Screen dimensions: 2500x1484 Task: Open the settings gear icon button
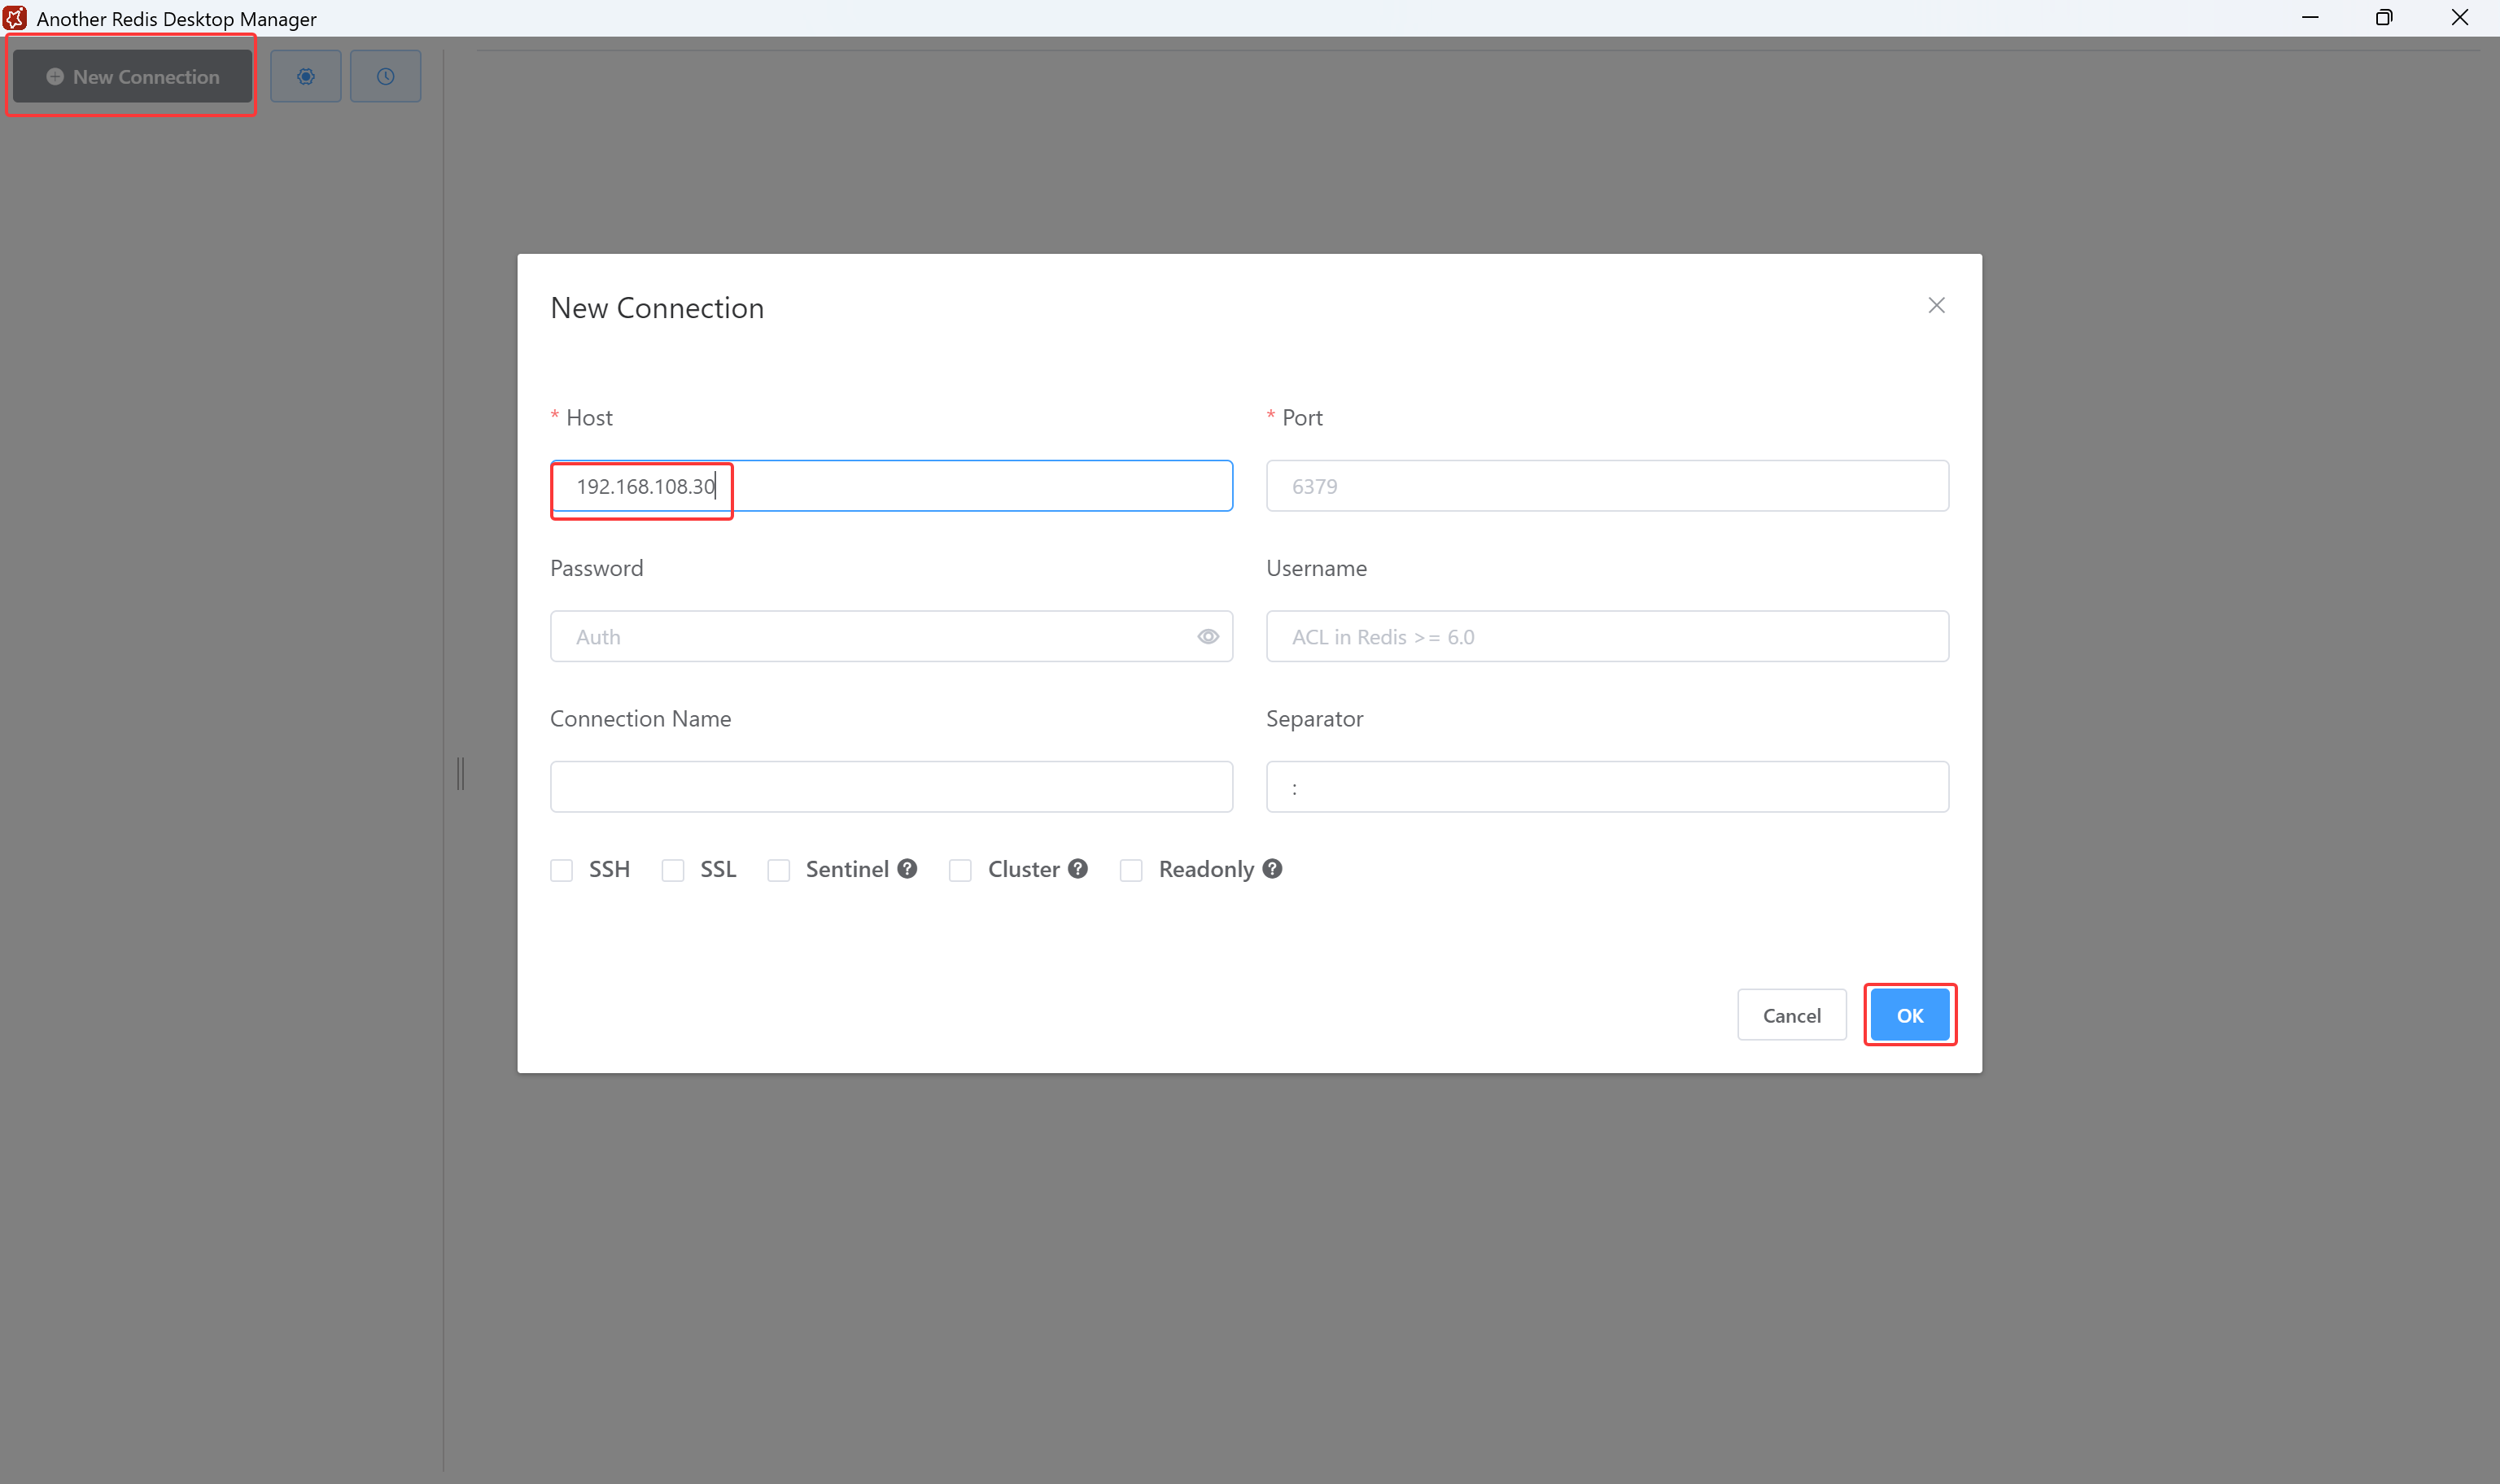306,77
